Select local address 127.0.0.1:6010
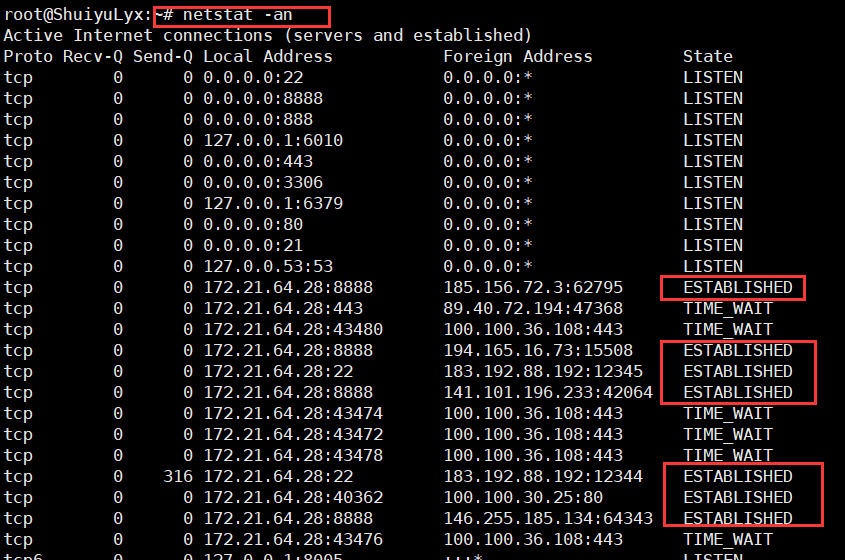845x560 pixels. 273,141
